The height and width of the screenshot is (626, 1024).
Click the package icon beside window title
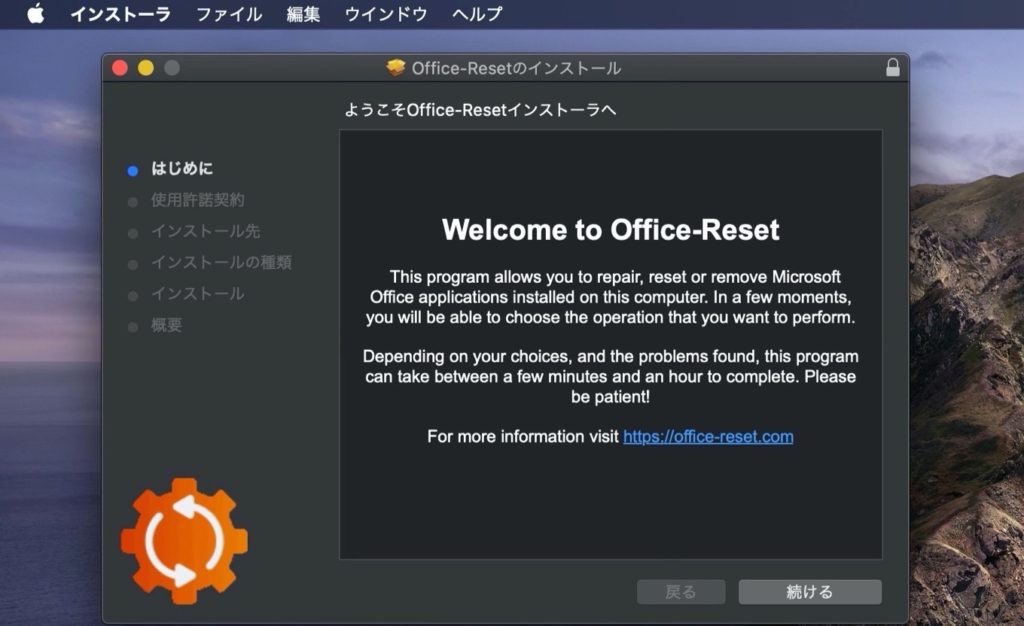pos(396,68)
